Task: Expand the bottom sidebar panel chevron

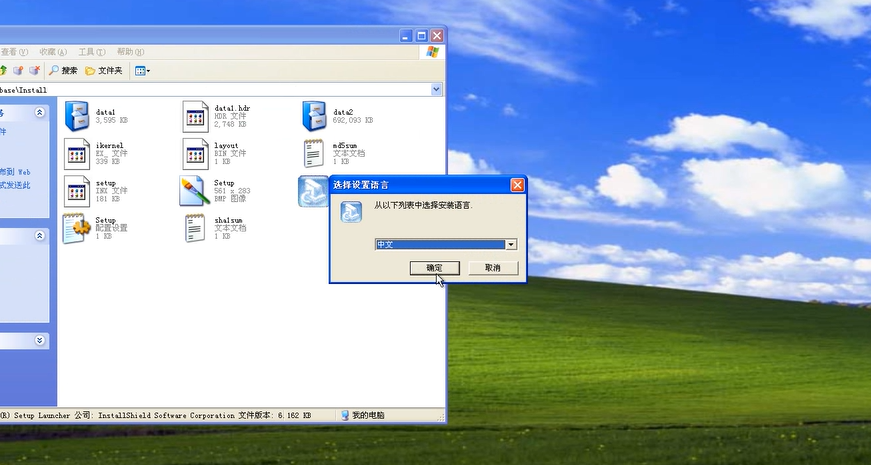Action: click(39, 340)
